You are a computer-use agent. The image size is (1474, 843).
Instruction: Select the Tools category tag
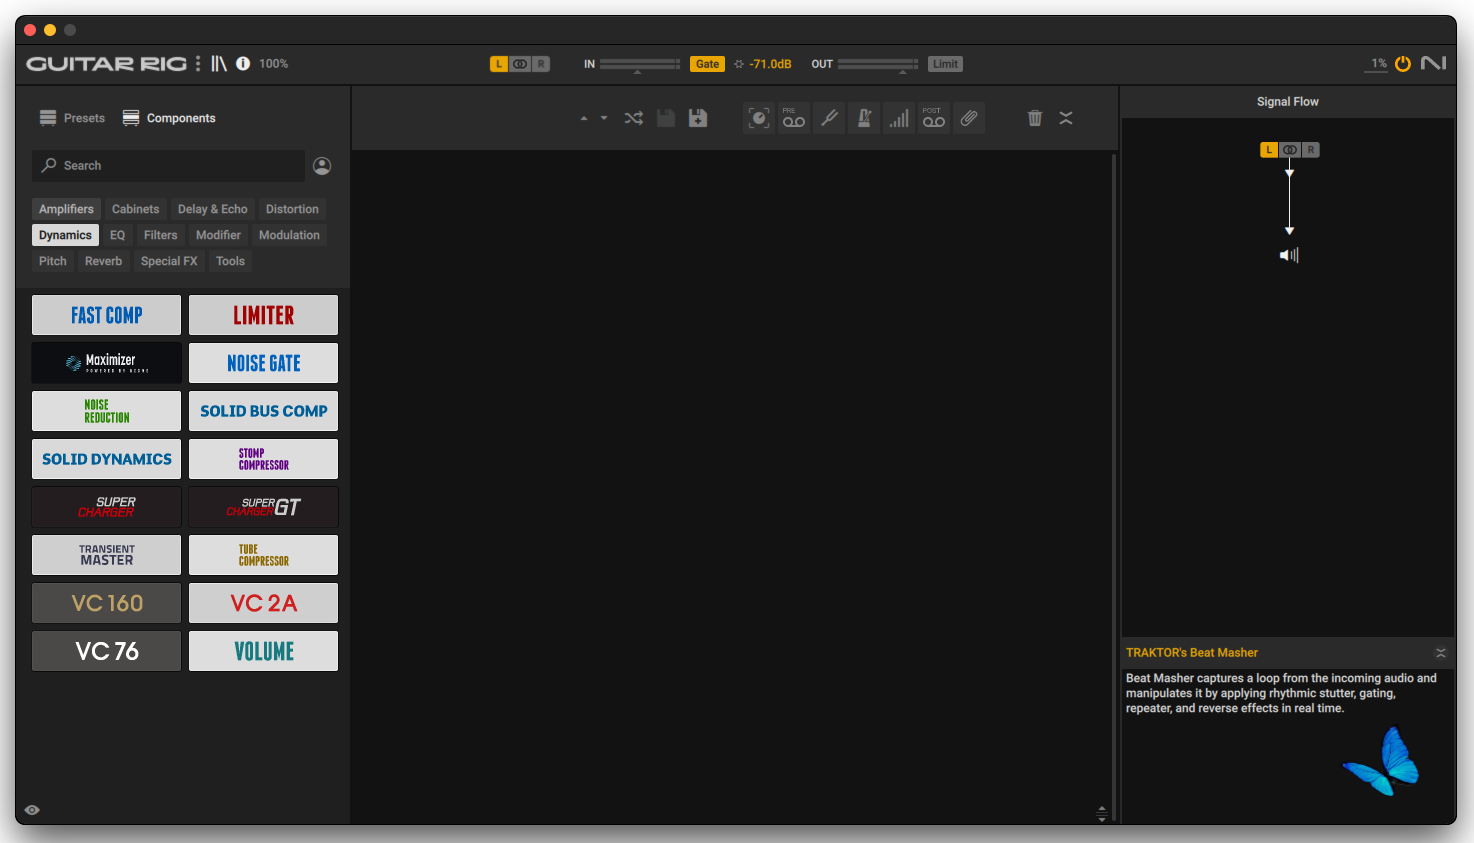pyautogui.click(x=230, y=261)
